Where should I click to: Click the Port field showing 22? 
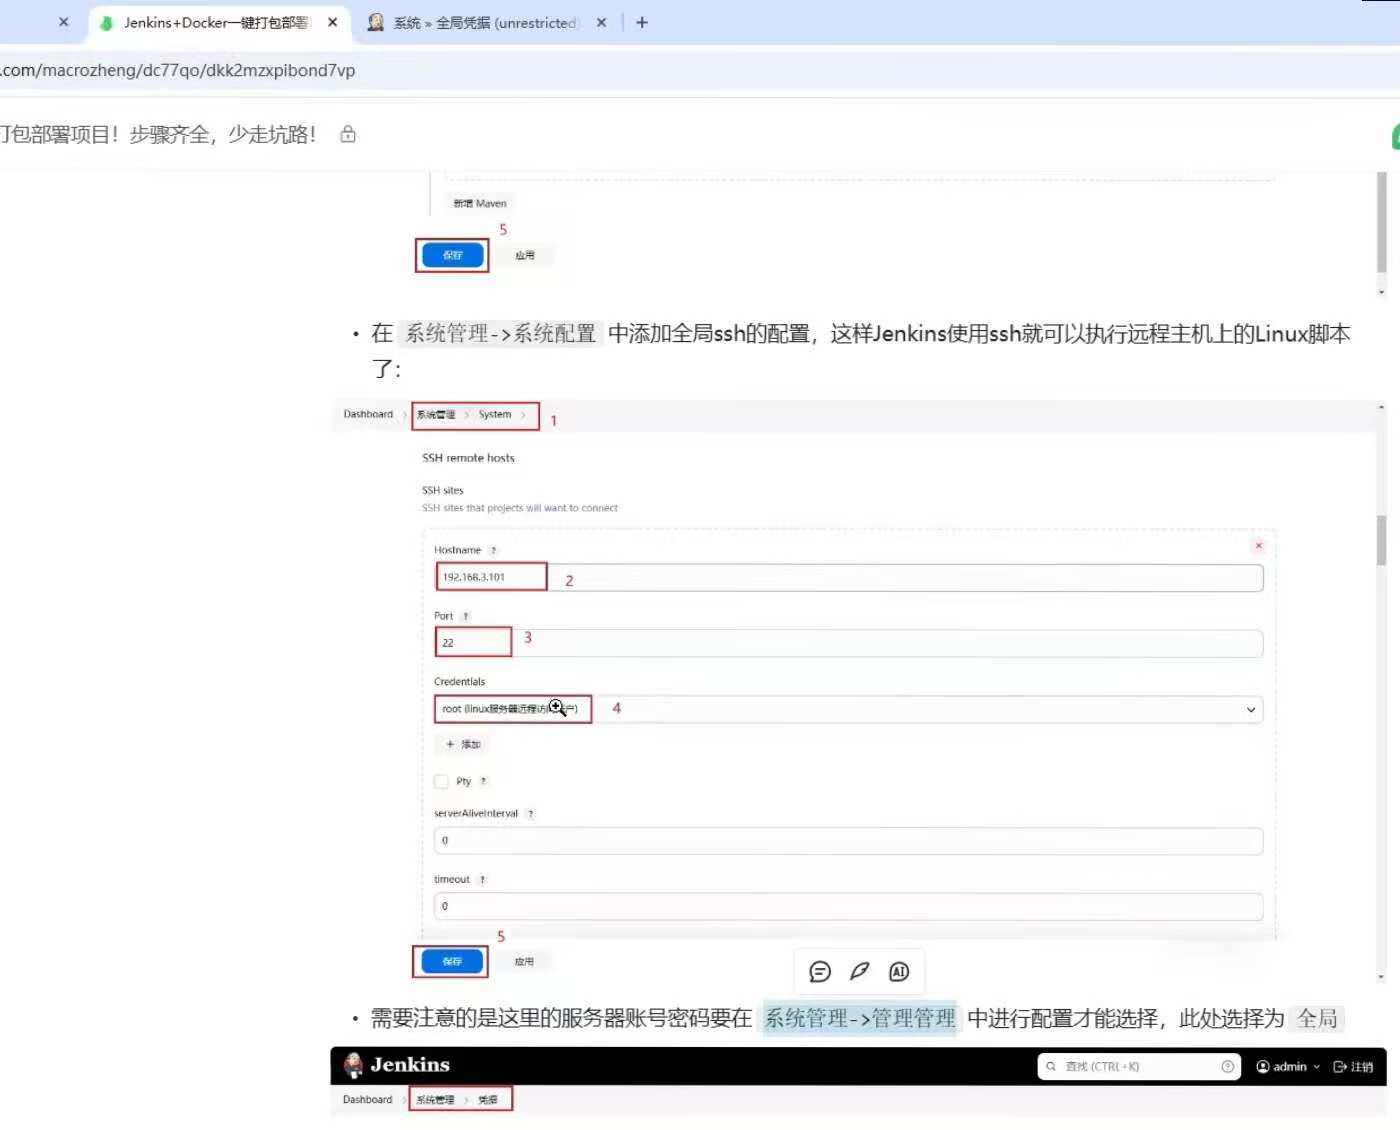pyautogui.click(x=848, y=643)
